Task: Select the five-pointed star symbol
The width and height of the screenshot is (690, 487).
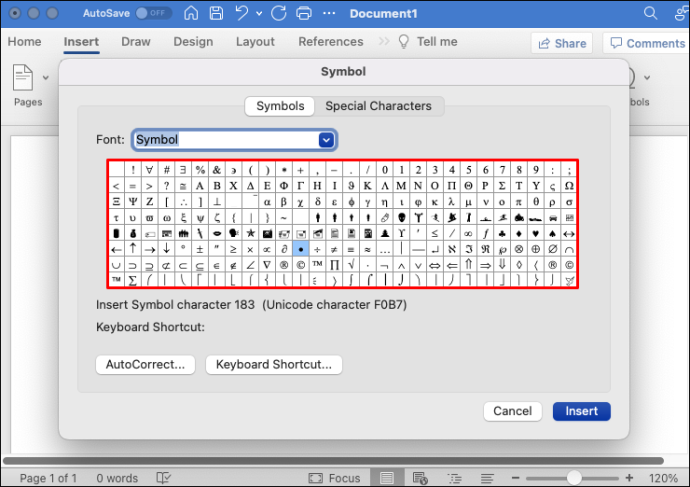Action: pyautogui.click(x=250, y=234)
